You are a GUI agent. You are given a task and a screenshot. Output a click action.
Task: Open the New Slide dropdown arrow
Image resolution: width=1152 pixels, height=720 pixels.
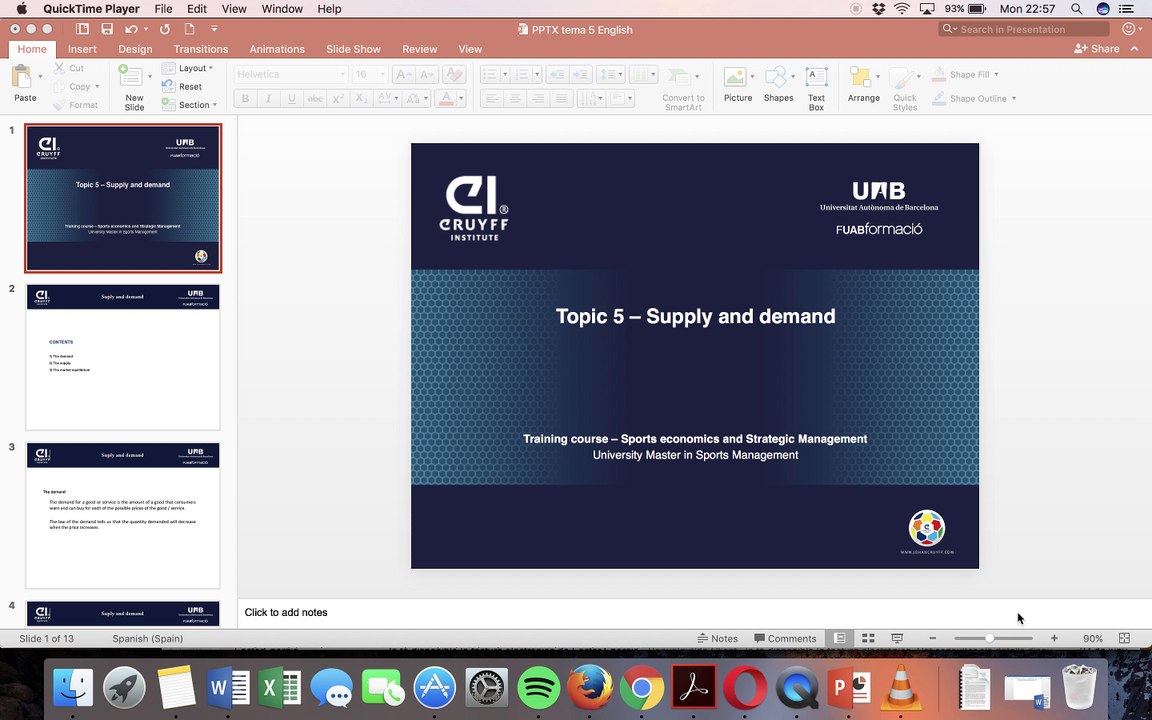(x=150, y=76)
